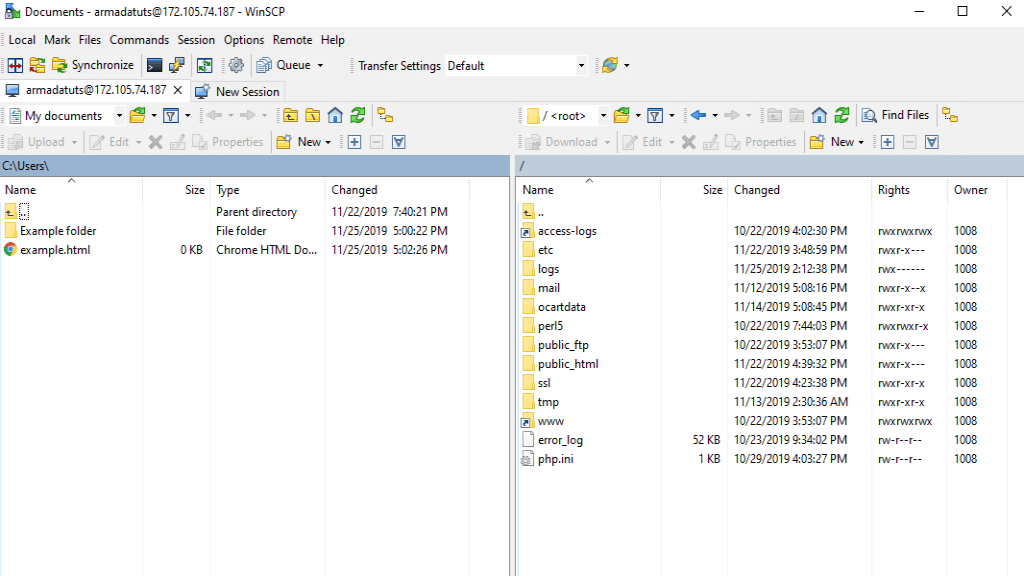
Task: Click local panel invert selection icon
Action: click(398, 142)
